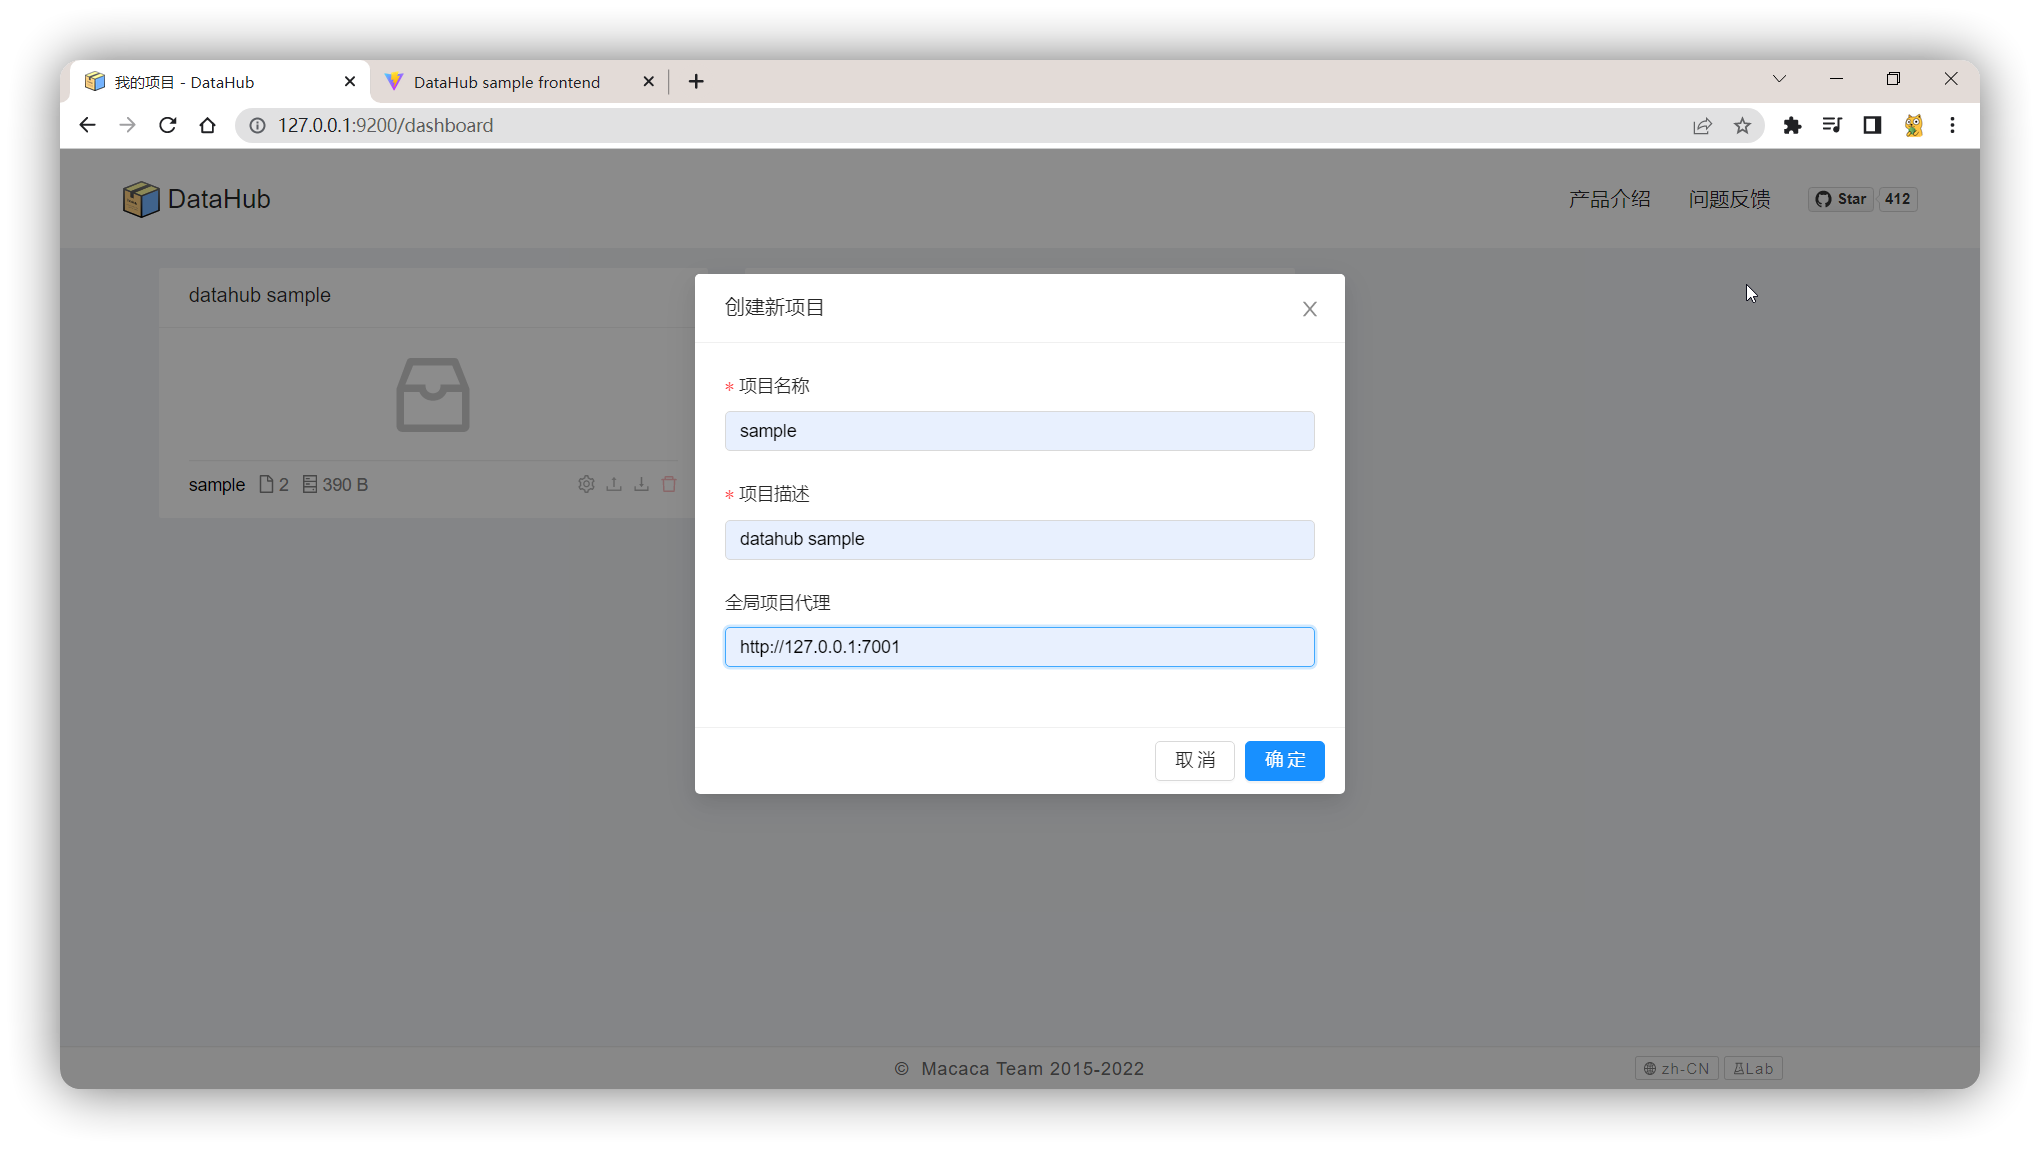
Task: Open the share this page icon
Action: [1702, 125]
